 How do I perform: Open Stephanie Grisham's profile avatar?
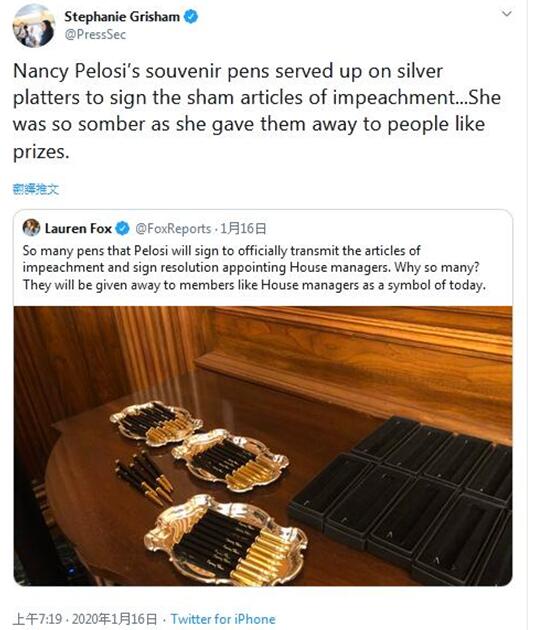34,25
